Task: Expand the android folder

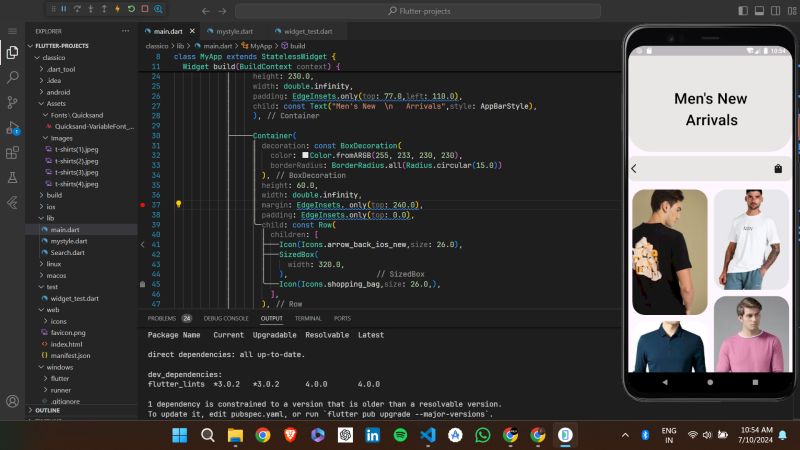Action: click(58, 92)
